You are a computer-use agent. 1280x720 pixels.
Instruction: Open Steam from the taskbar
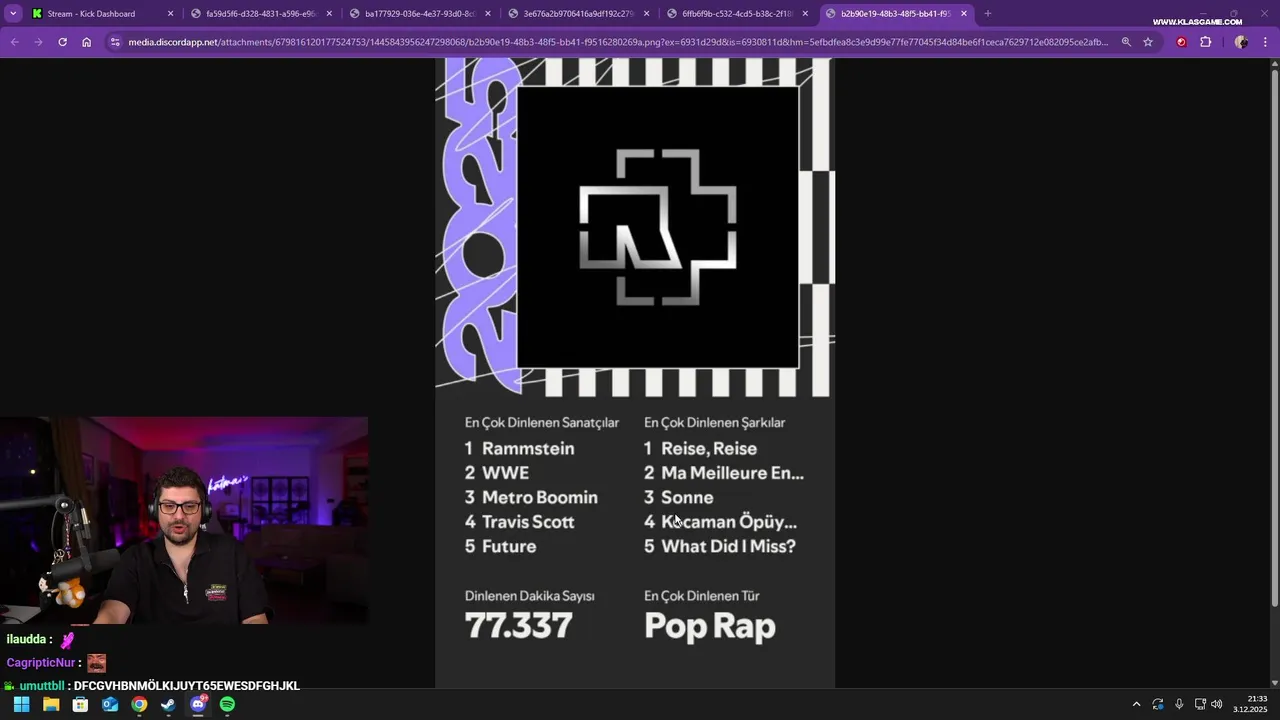[x=168, y=705]
